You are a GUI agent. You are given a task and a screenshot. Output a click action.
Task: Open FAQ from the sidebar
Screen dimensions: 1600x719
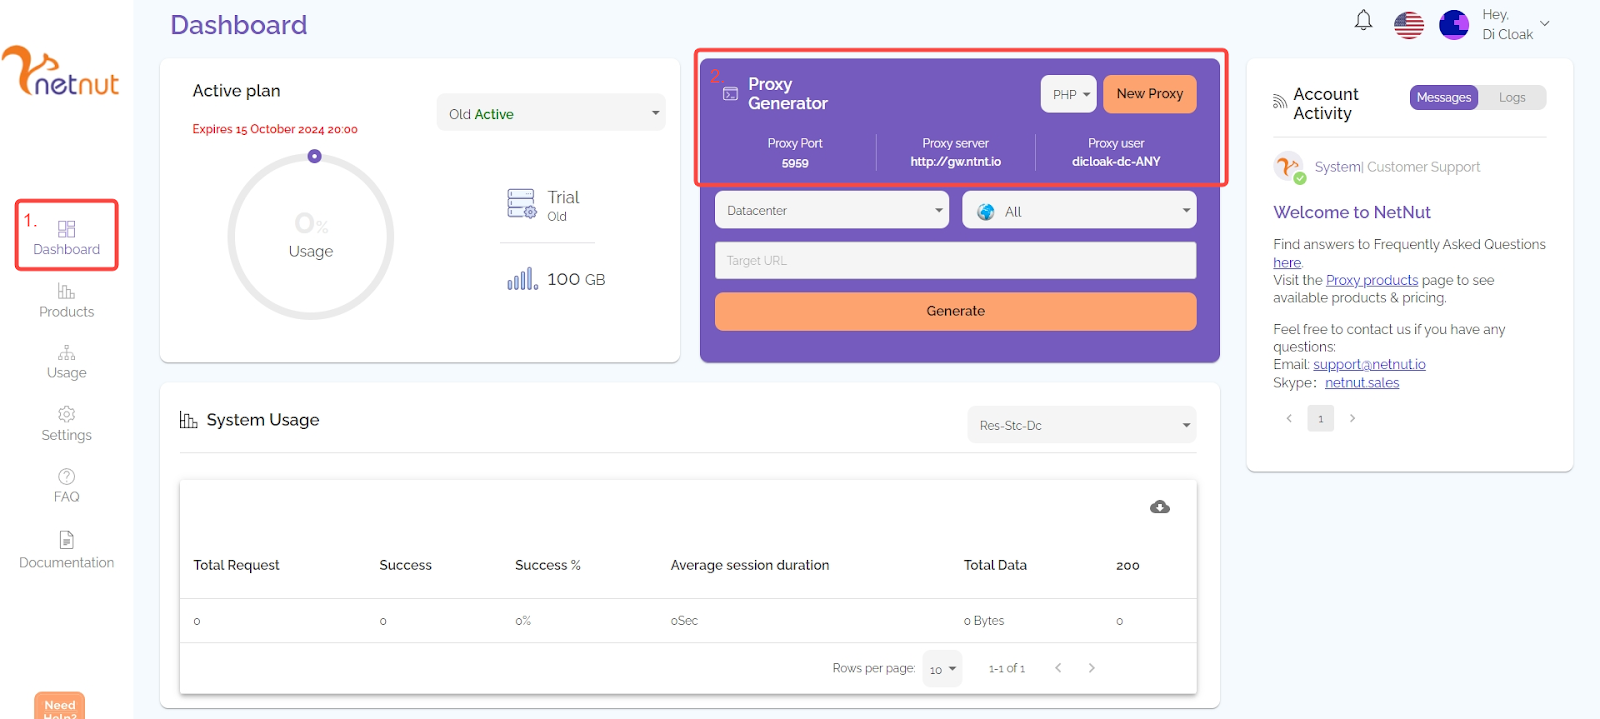(x=67, y=486)
